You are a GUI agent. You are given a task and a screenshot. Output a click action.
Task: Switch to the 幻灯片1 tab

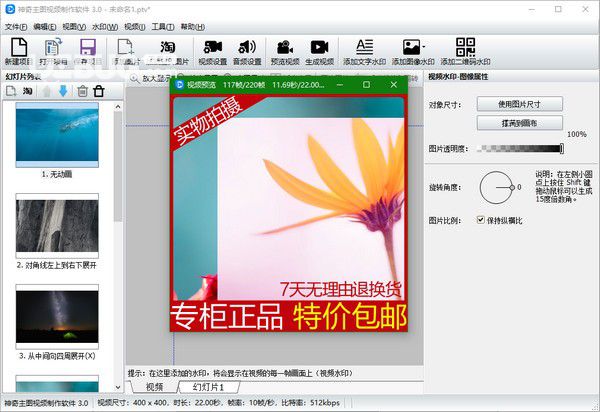209,387
